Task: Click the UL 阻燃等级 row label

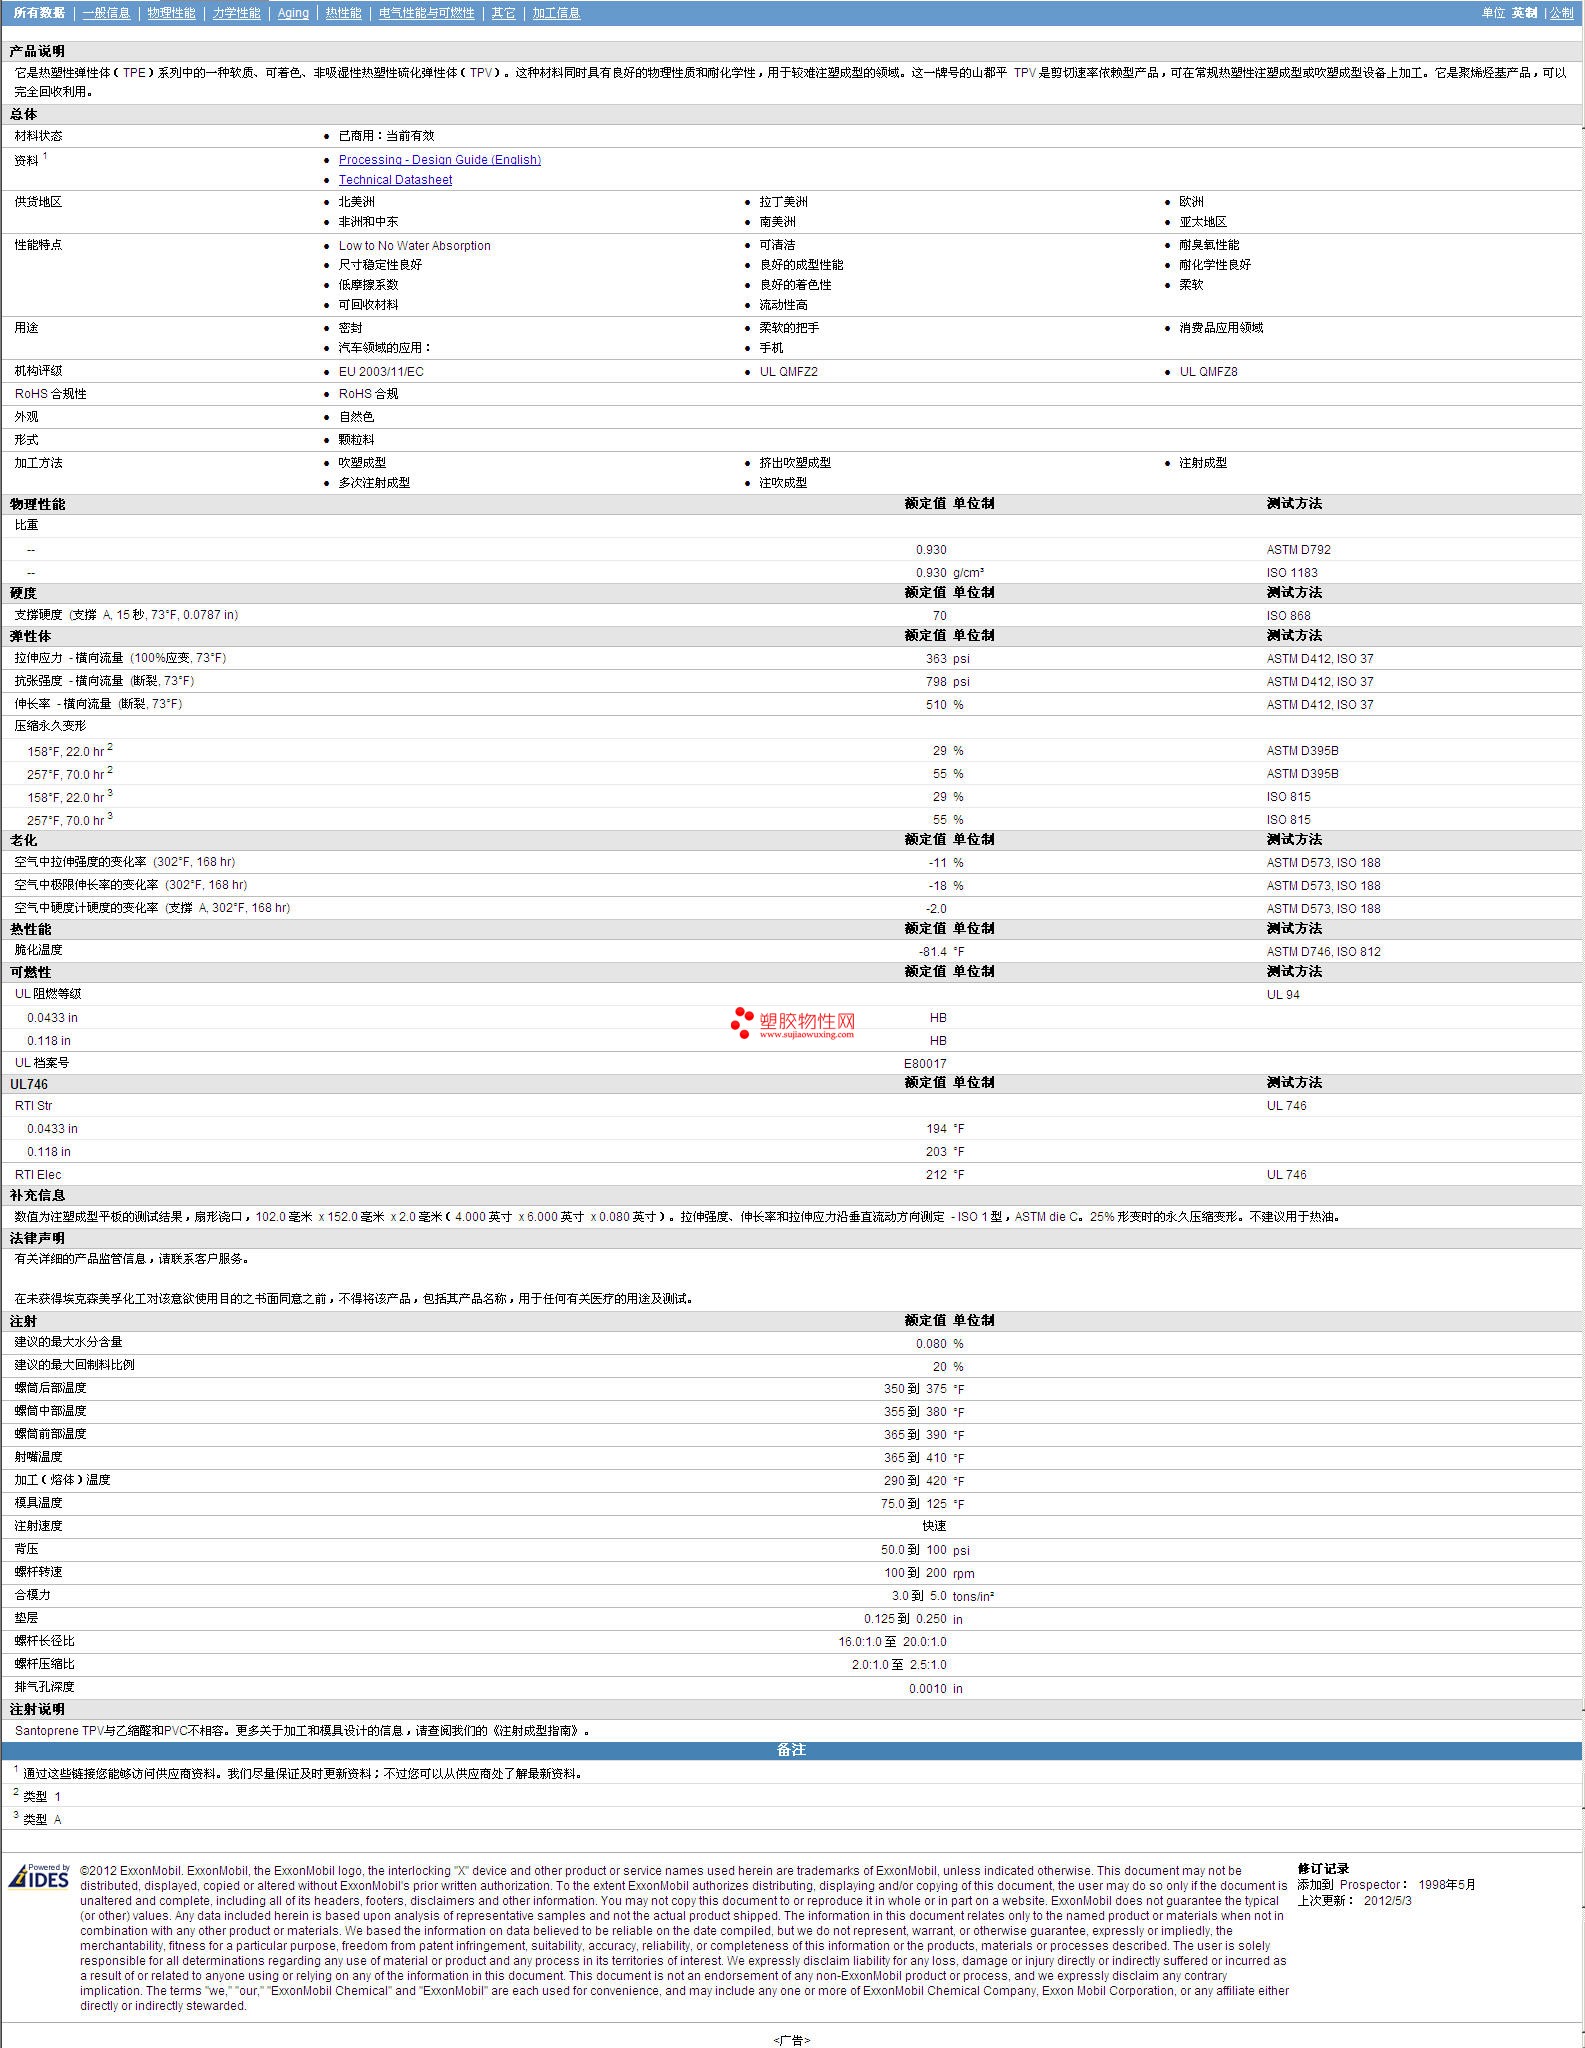Action: click(x=48, y=994)
